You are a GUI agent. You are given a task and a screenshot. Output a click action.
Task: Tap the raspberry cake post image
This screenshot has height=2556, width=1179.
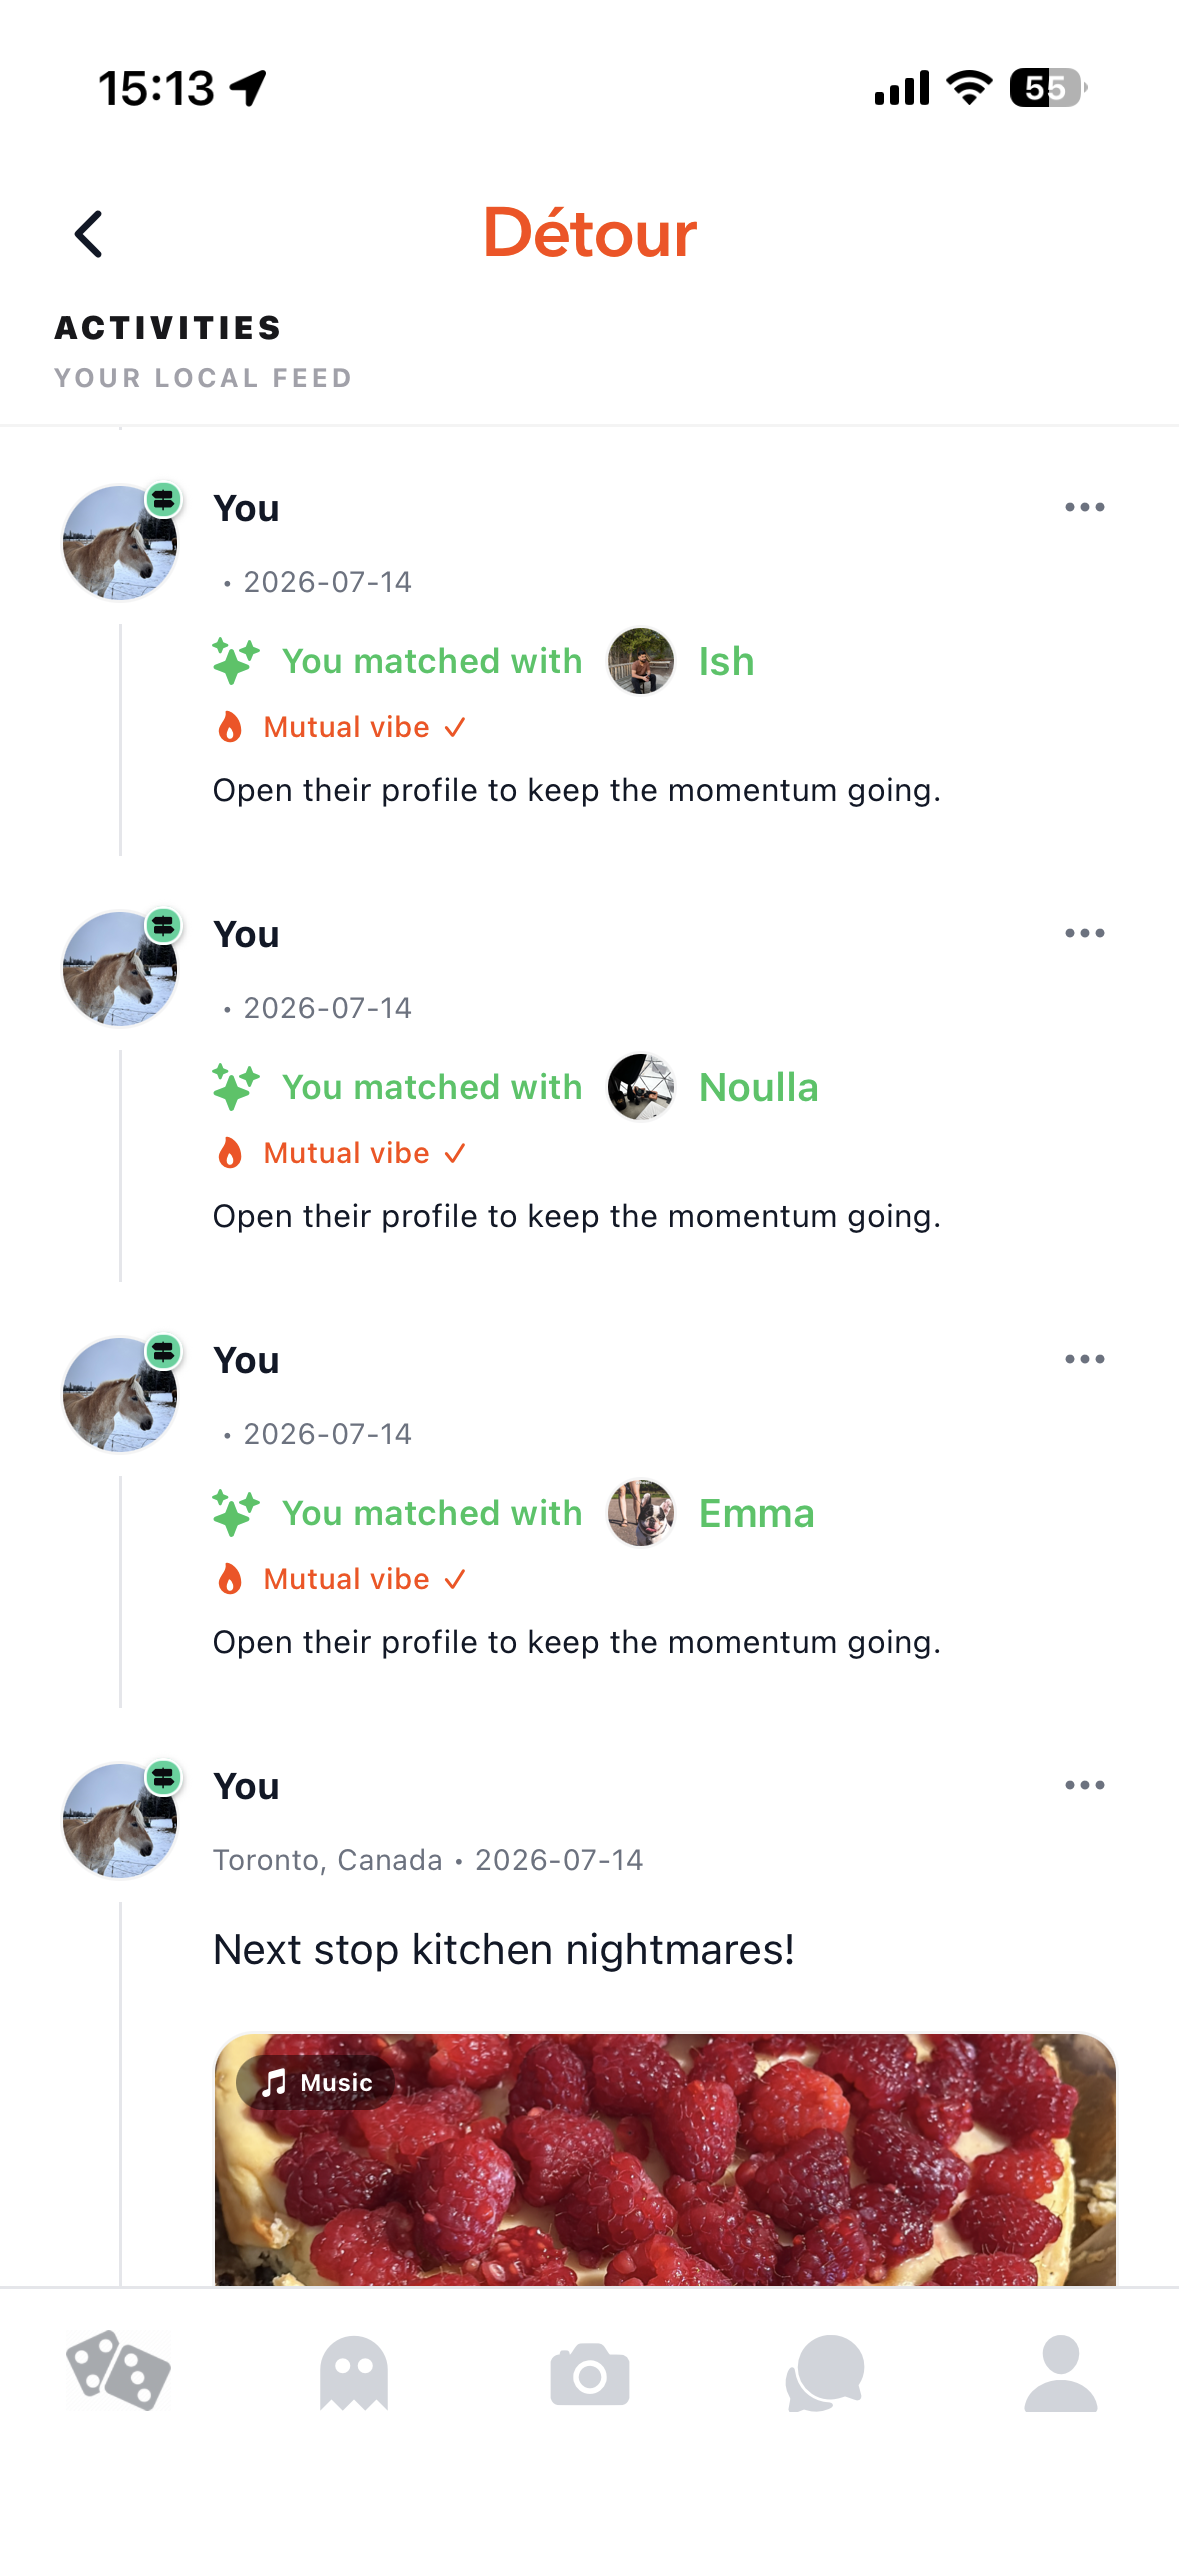pyautogui.click(x=665, y=2159)
